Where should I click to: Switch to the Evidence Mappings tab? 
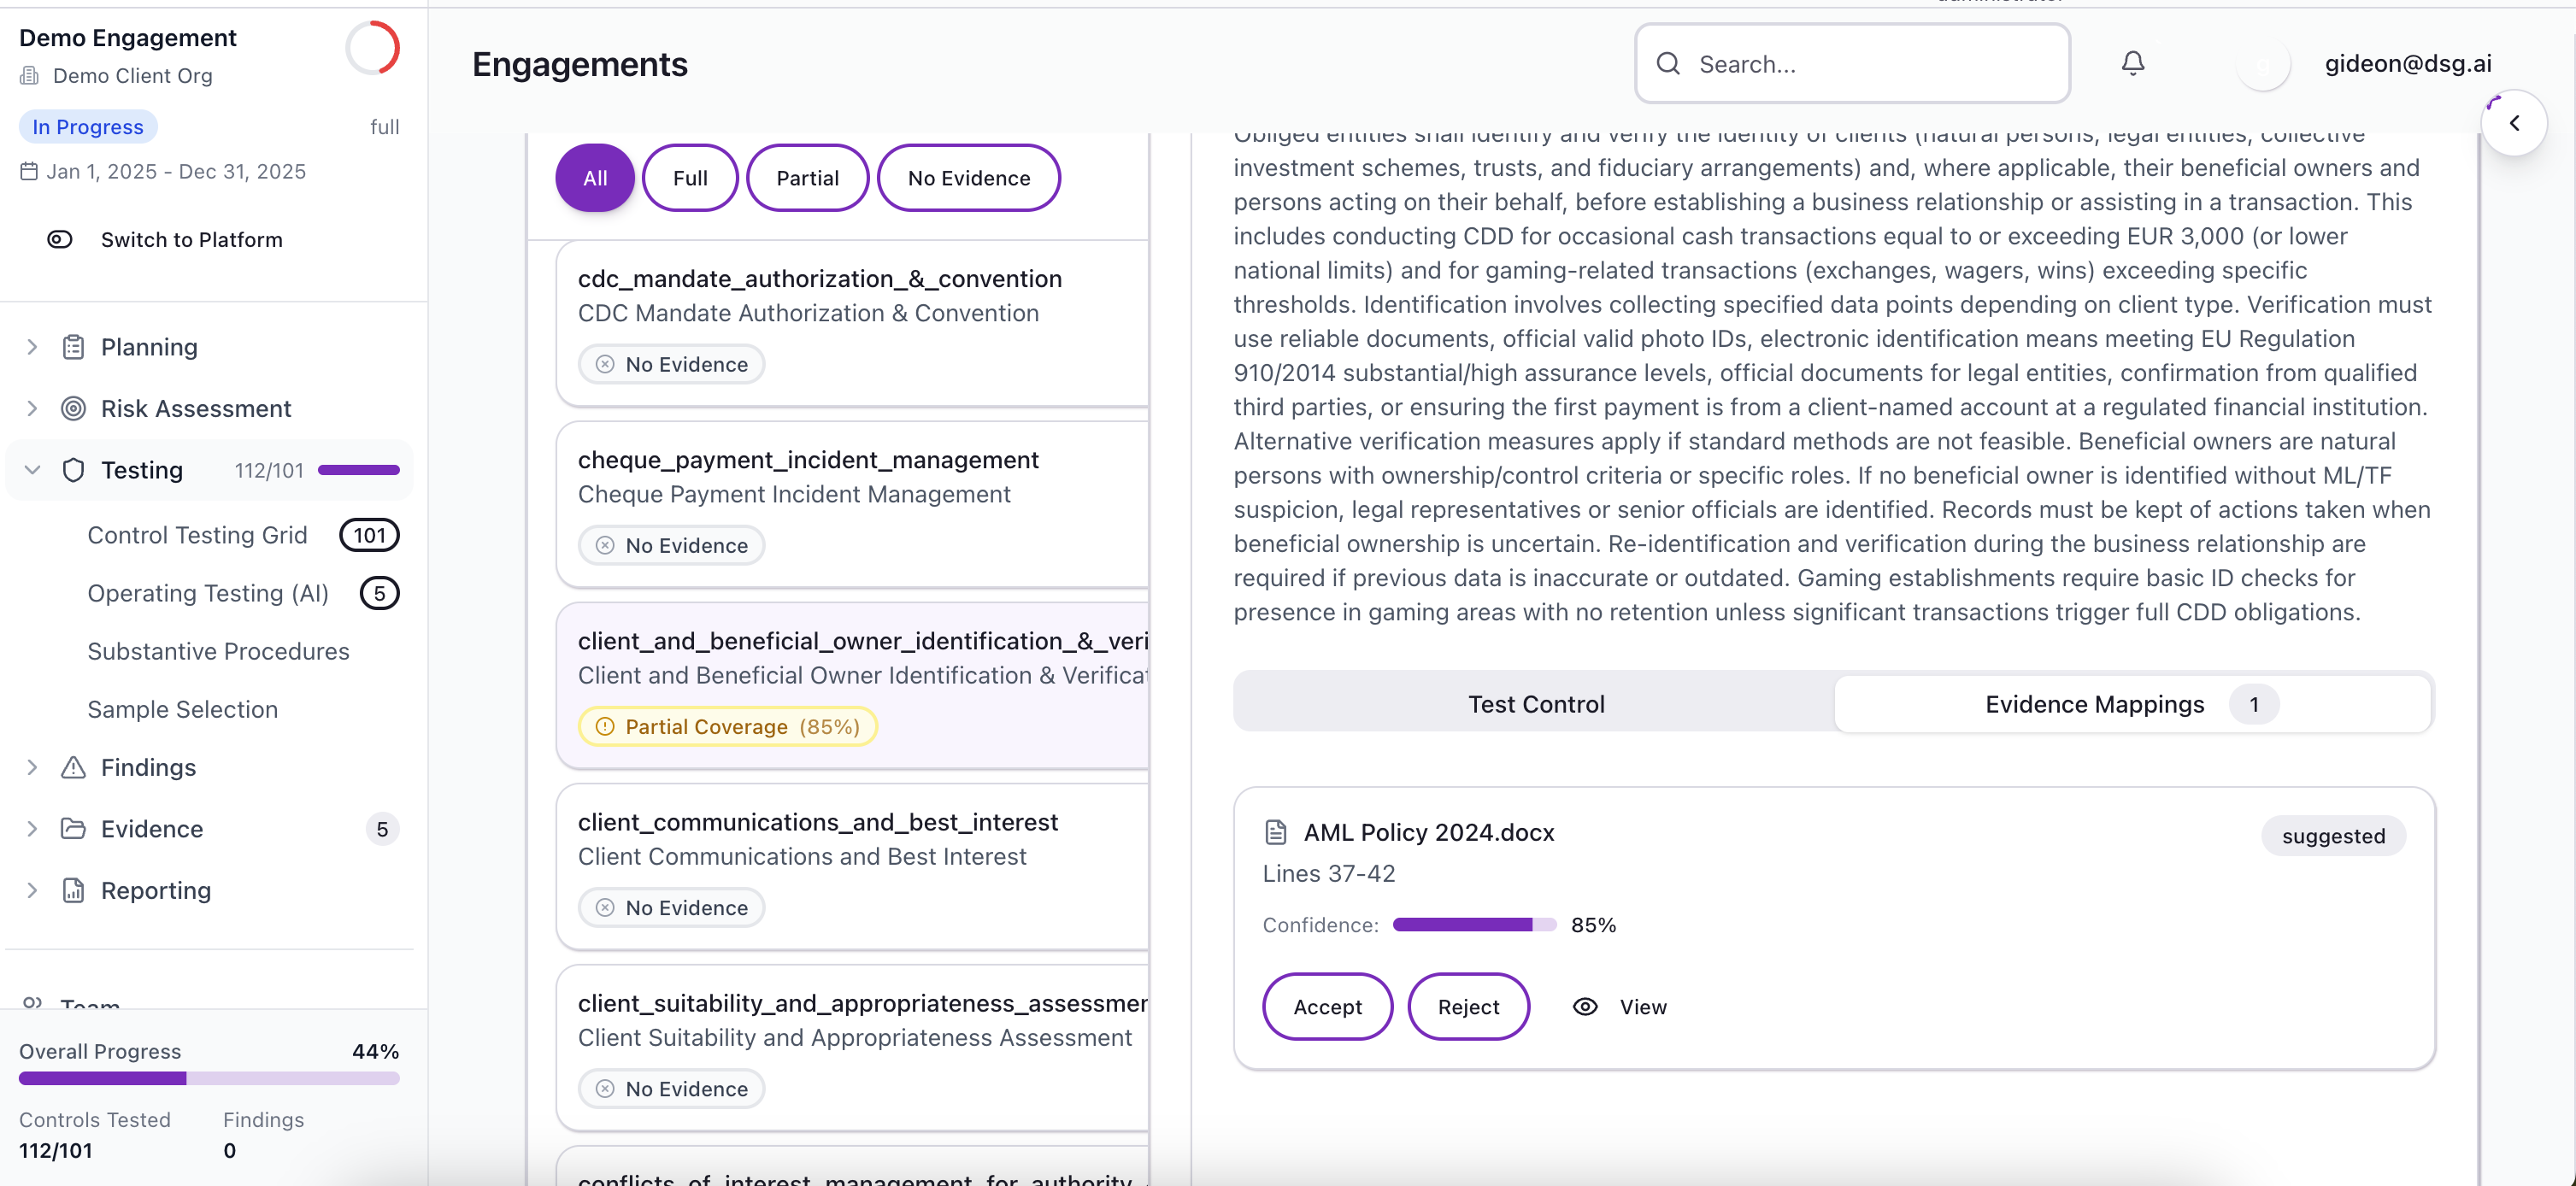coord(2132,704)
